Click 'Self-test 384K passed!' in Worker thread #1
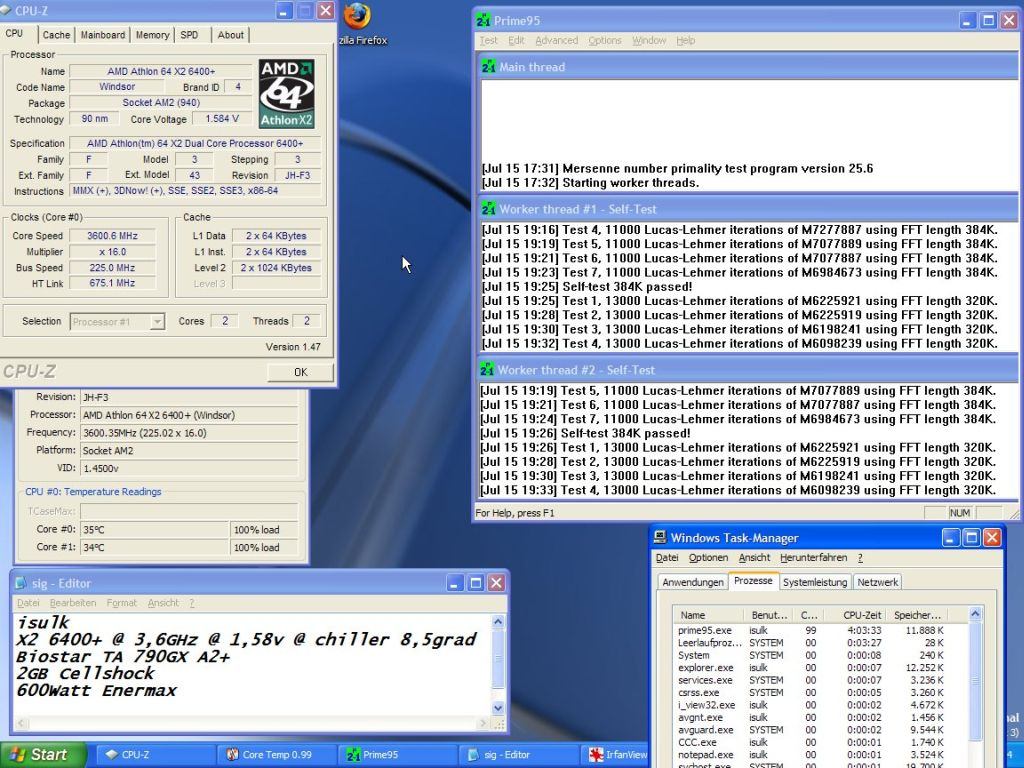1024x768 pixels. pyautogui.click(x=627, y=287)
